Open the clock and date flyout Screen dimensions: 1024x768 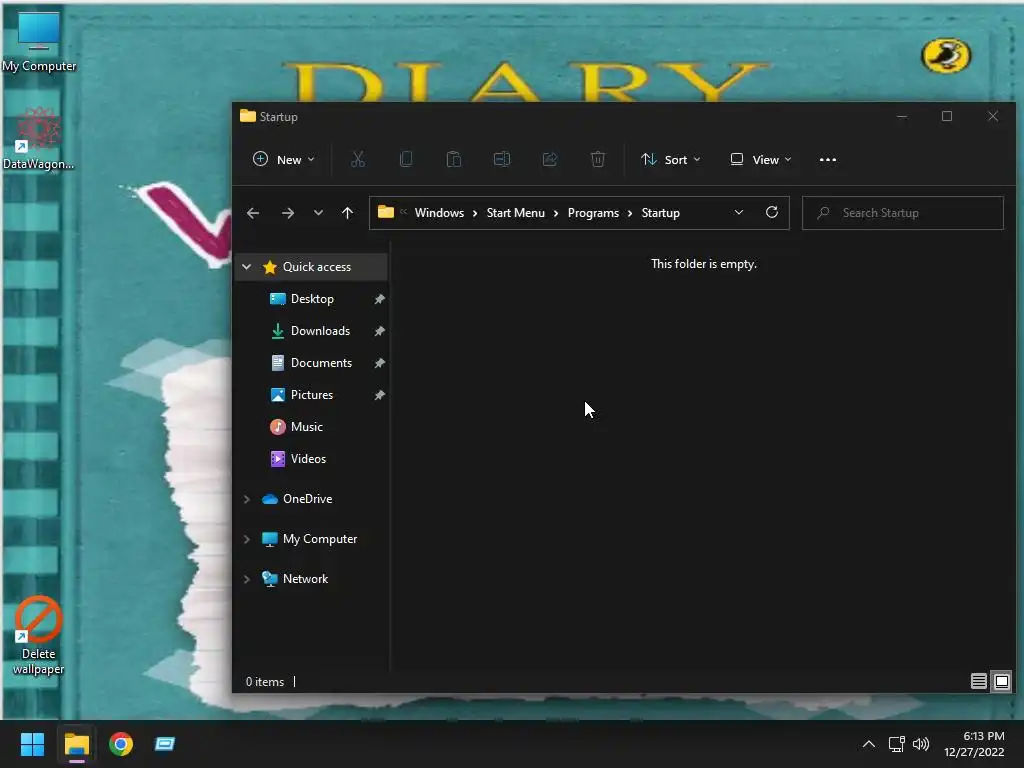click(x=974, y=744)
